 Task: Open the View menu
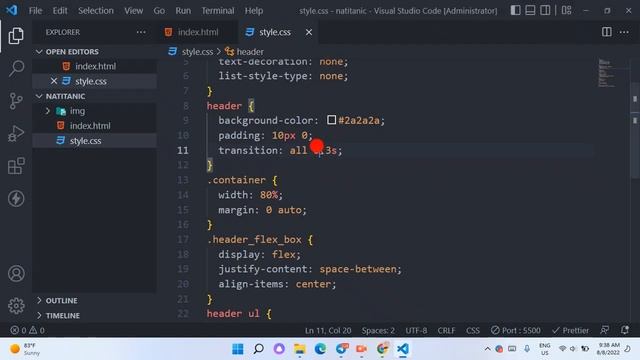(133, 11)
